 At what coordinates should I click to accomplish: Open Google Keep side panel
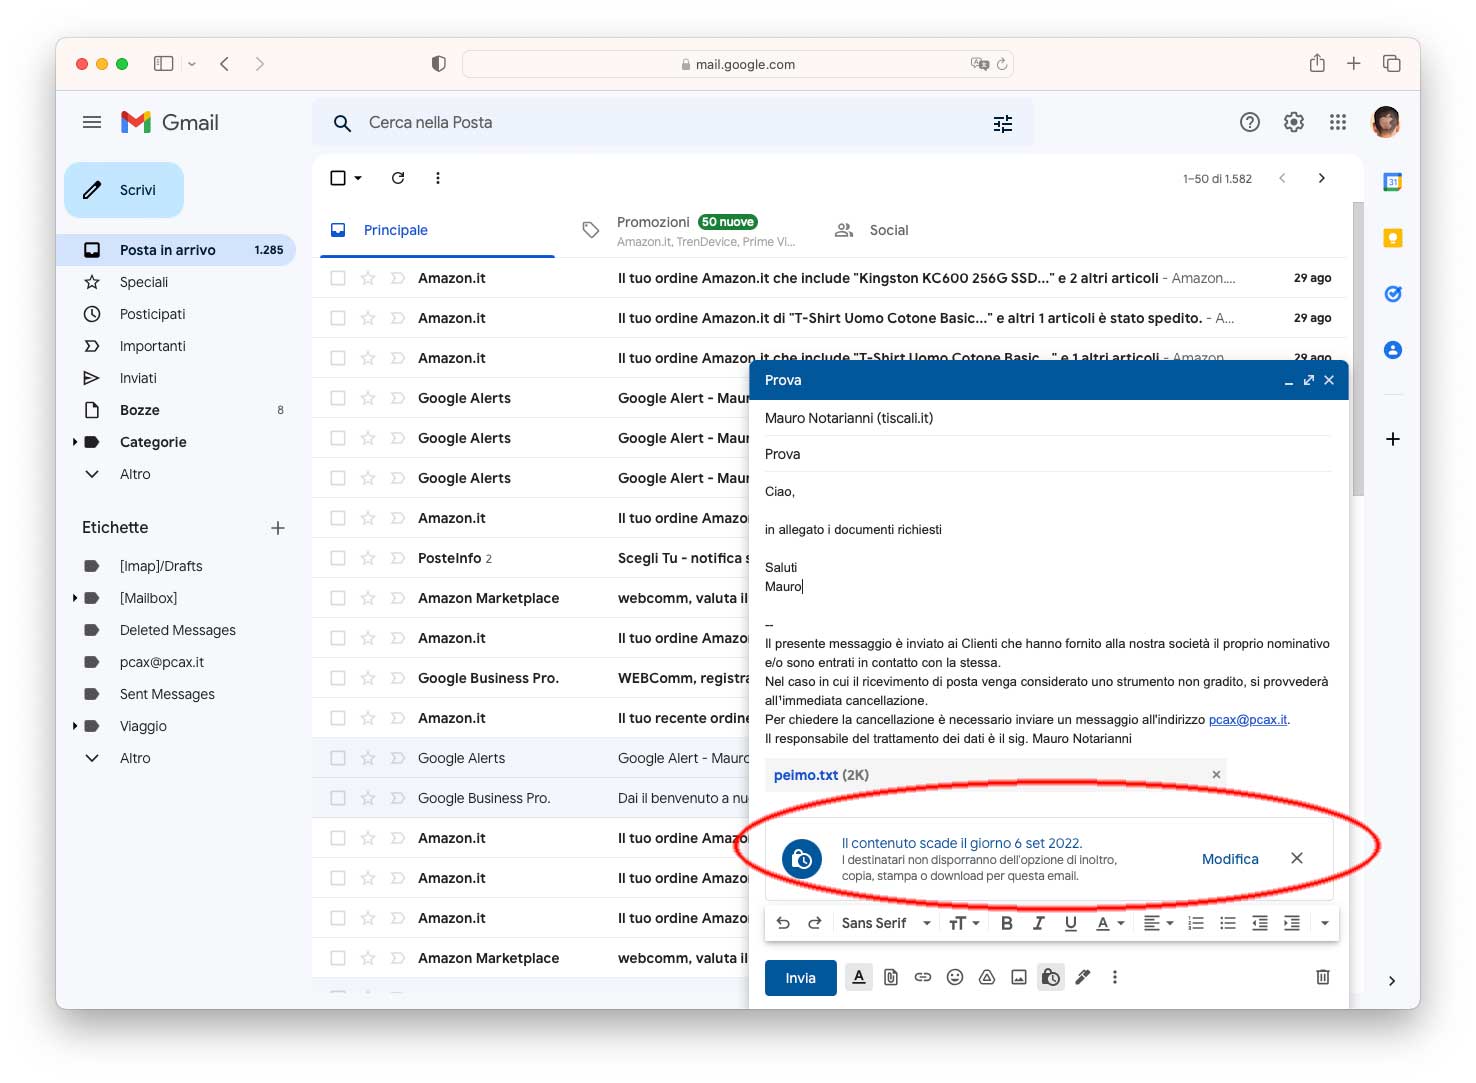tap(1393, 238)
